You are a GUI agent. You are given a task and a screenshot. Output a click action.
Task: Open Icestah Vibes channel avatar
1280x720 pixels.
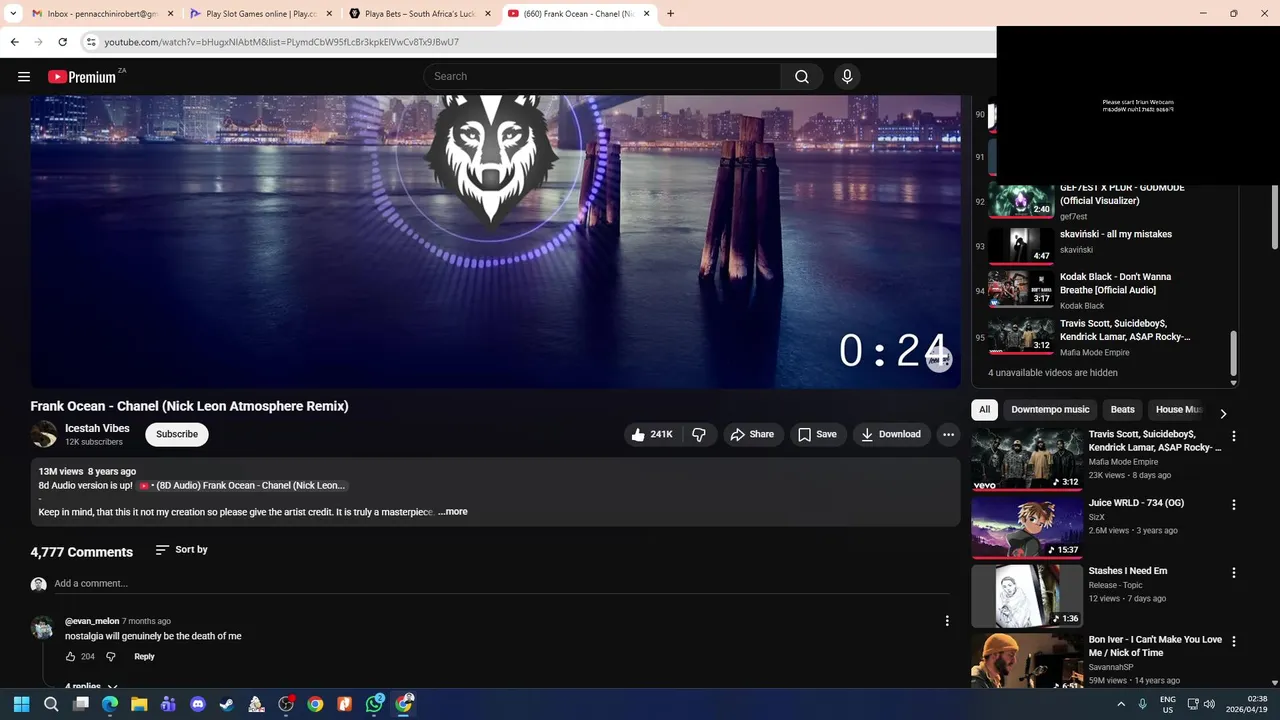point(44,434)
